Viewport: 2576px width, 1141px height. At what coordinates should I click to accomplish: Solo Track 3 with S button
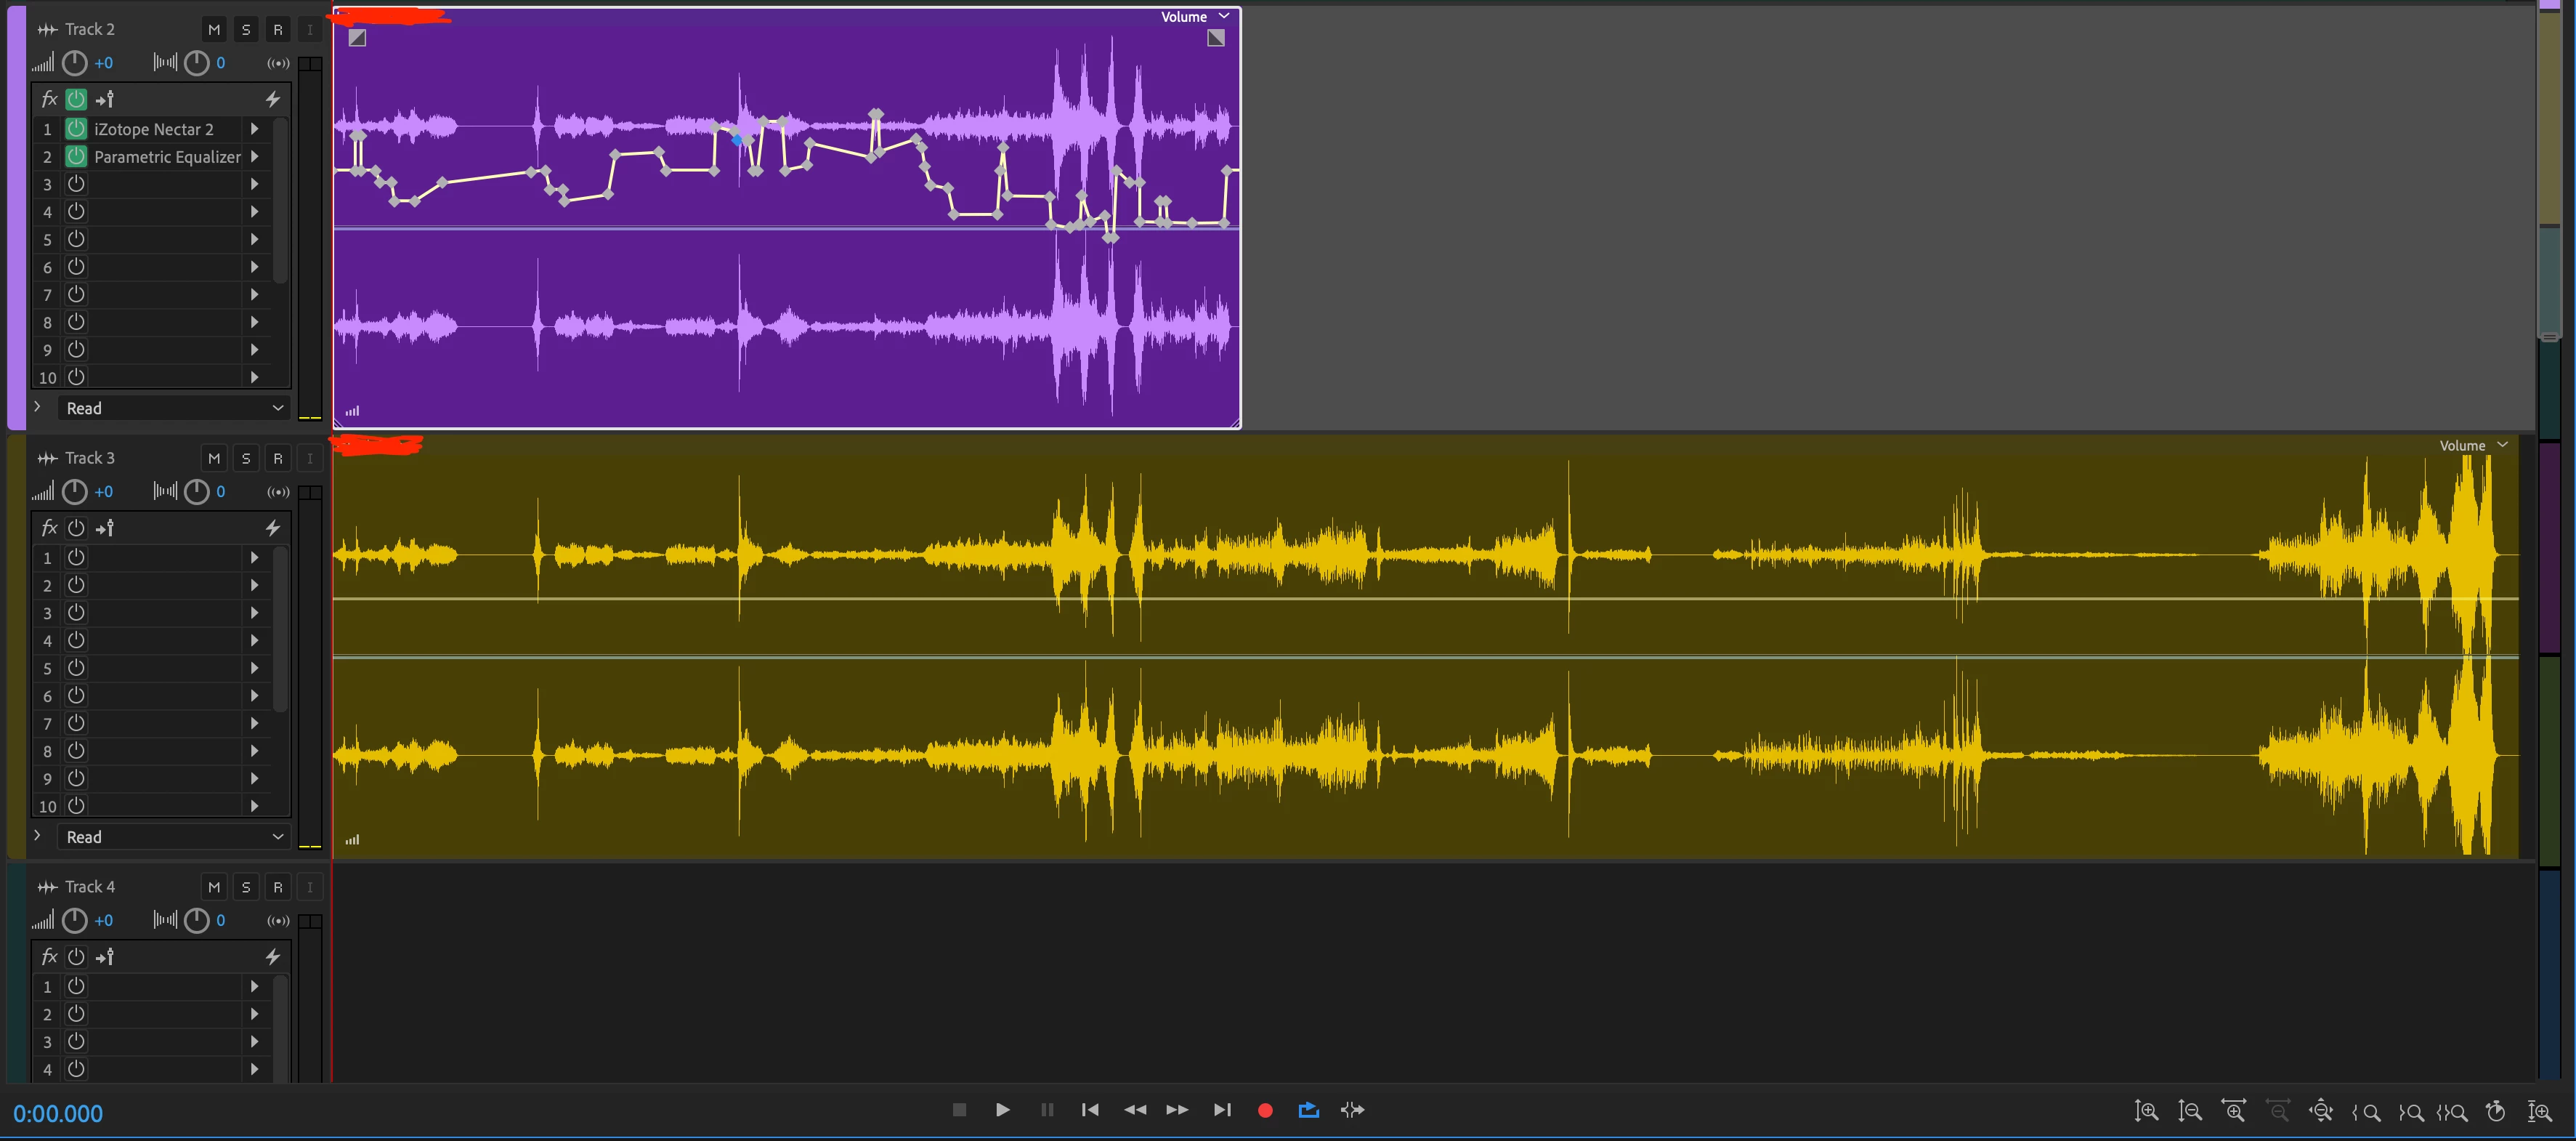[x=246, y=459]
